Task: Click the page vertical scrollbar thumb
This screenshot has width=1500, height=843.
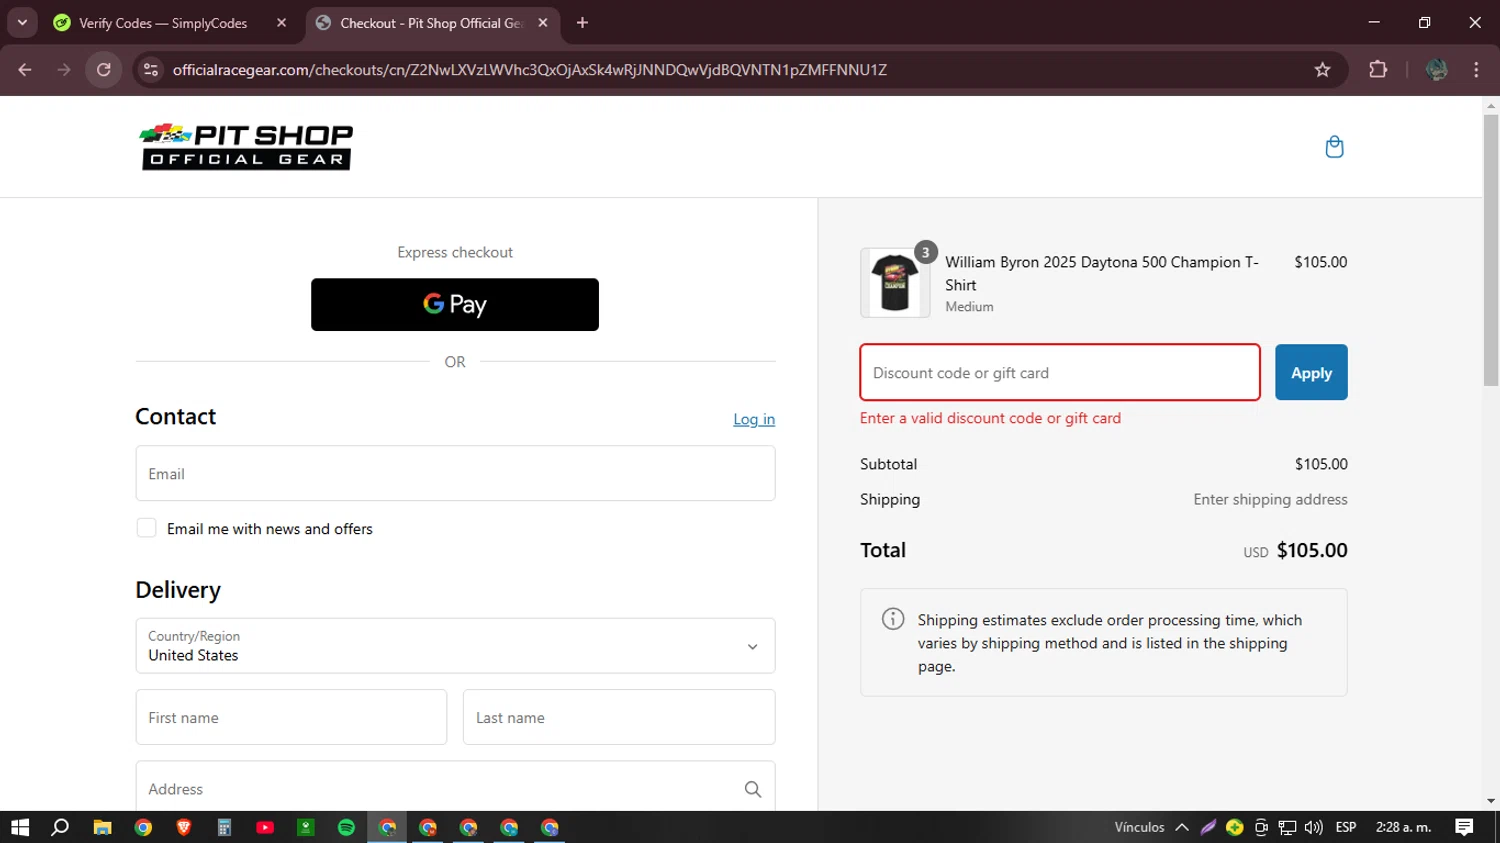Action: pyautogui.click(x=1491, y=250)
